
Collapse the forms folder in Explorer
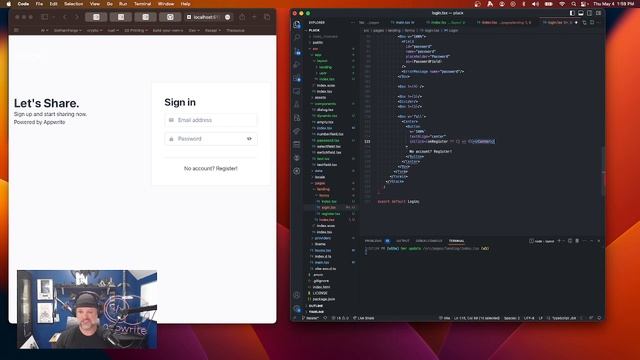click(x=324, y=196)
